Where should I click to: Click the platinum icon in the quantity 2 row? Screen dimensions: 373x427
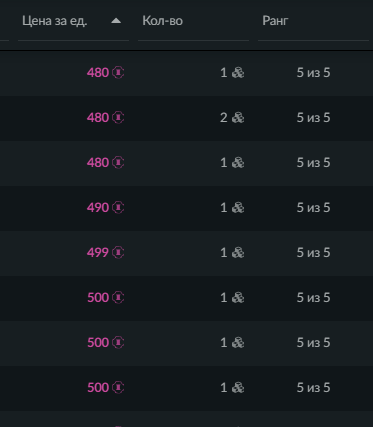pos(118,117)
